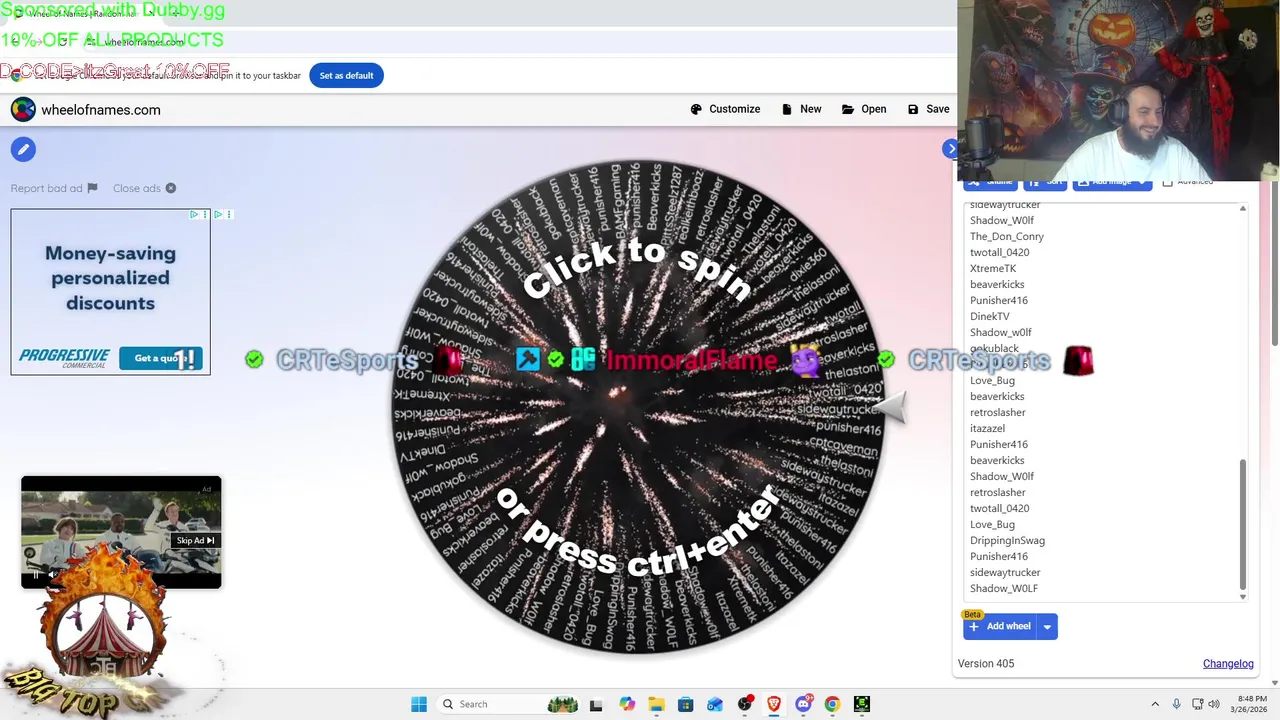Open Outlook from the taskbar
The height and width of the screenshot is (720, 1280).
(715, 704)
